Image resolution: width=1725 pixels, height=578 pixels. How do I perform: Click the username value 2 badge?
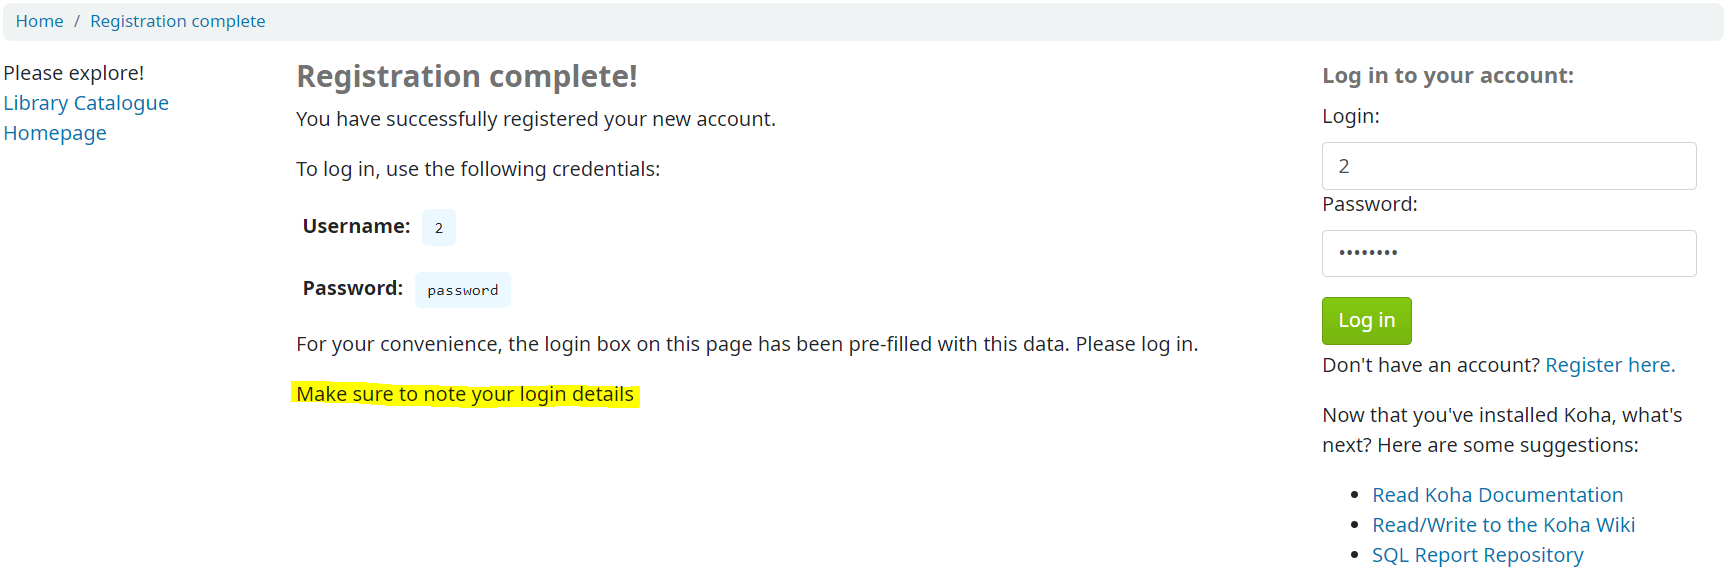[x=439, y=228]
